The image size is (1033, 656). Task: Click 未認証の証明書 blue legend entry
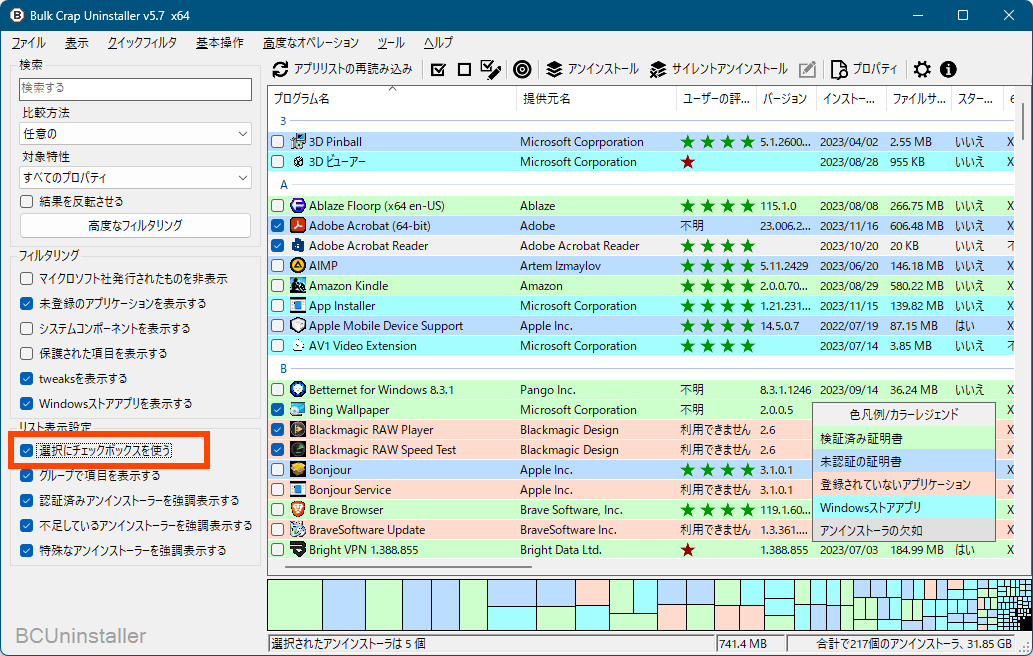click(x=903, y=461)
